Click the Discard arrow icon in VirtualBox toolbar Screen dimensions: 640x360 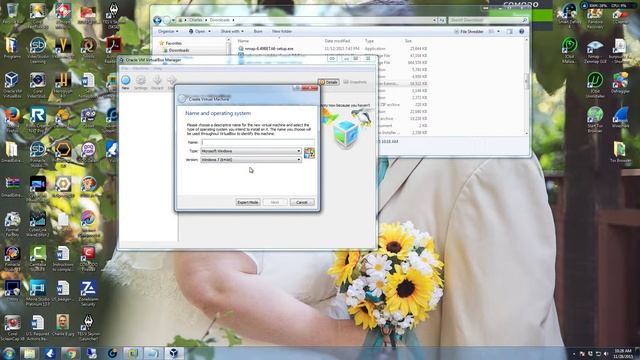click(x=157, y=80)
